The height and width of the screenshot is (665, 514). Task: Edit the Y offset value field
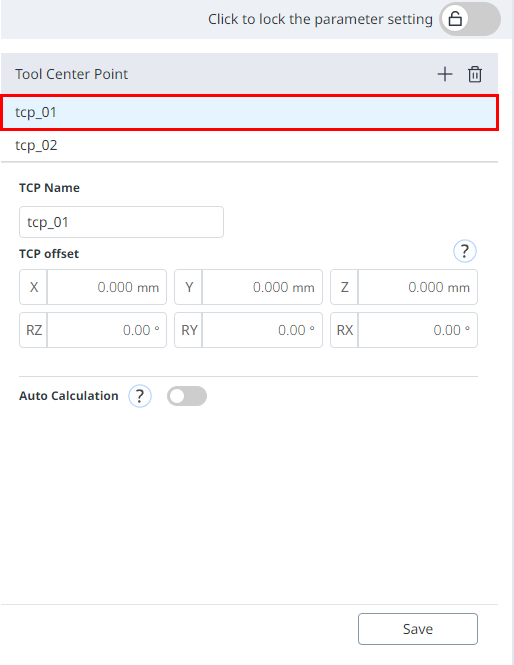click(x=262, y=287)
